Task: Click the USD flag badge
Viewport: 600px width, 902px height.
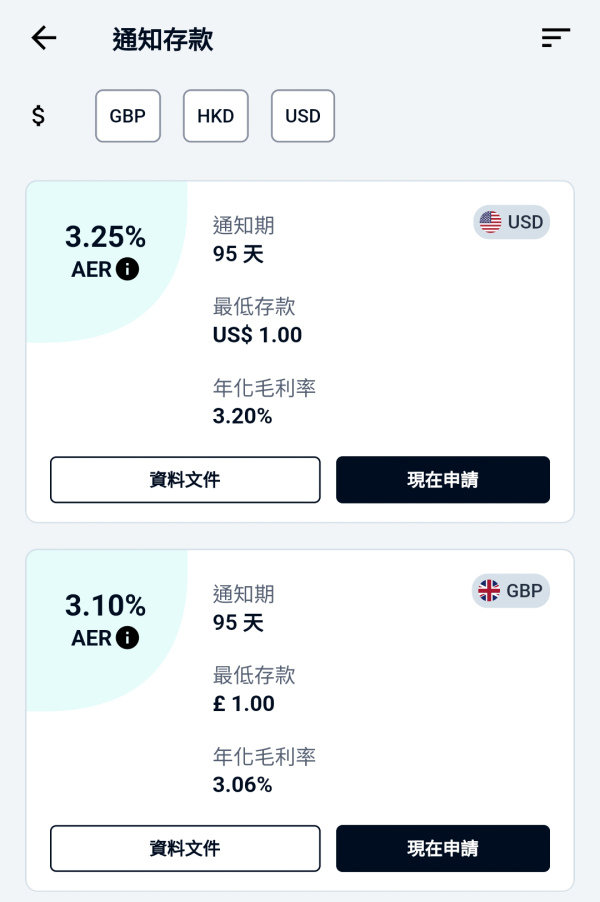Action: pyautogui.click(x=511, y=222)
